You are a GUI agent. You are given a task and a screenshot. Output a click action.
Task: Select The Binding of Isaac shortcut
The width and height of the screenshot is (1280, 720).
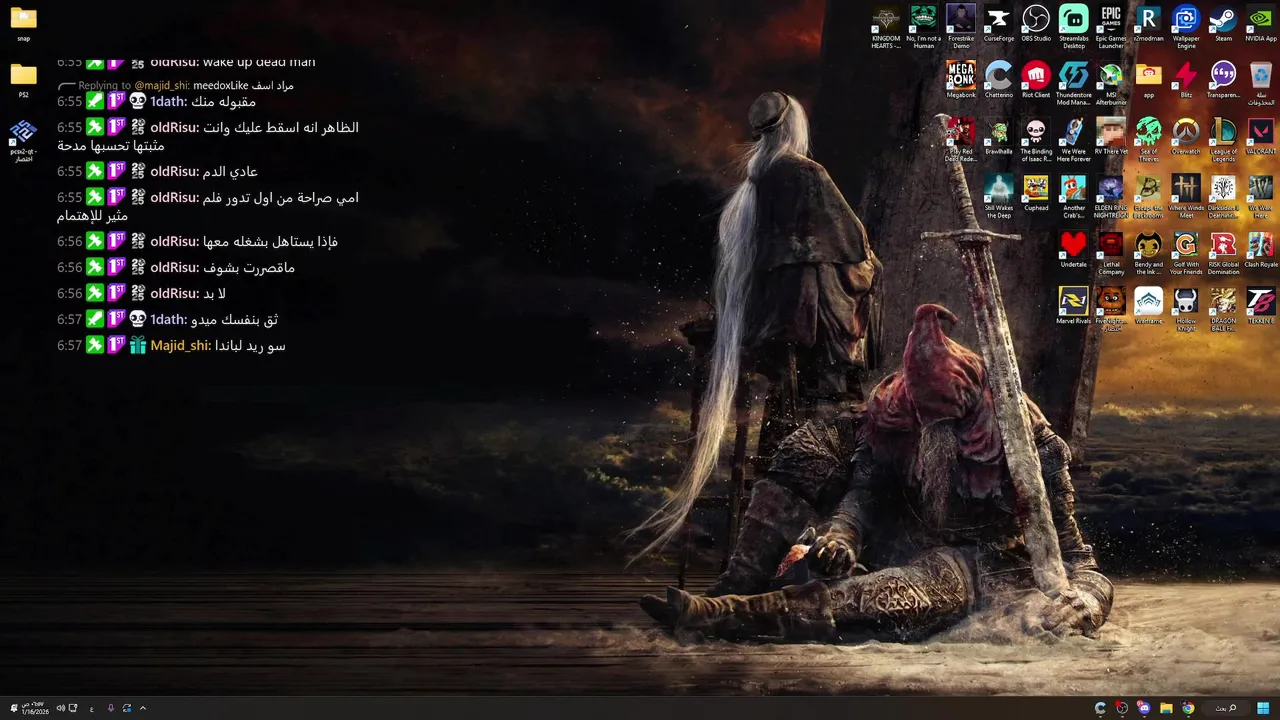pos(1036,139)
